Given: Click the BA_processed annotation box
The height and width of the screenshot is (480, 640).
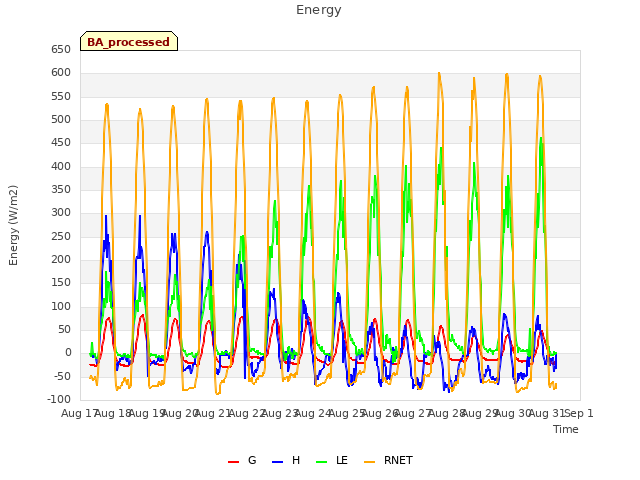Looking at the screenshot, I should point(129,41).
